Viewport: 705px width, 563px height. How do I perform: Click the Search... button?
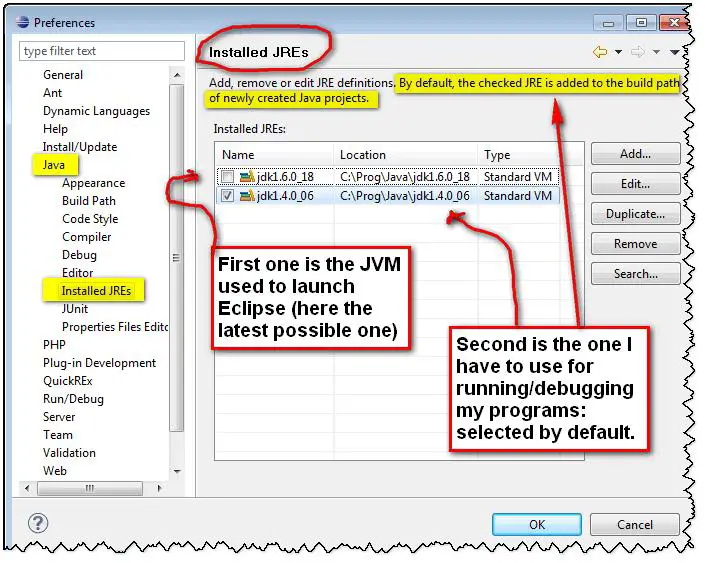tap(635, 273)
